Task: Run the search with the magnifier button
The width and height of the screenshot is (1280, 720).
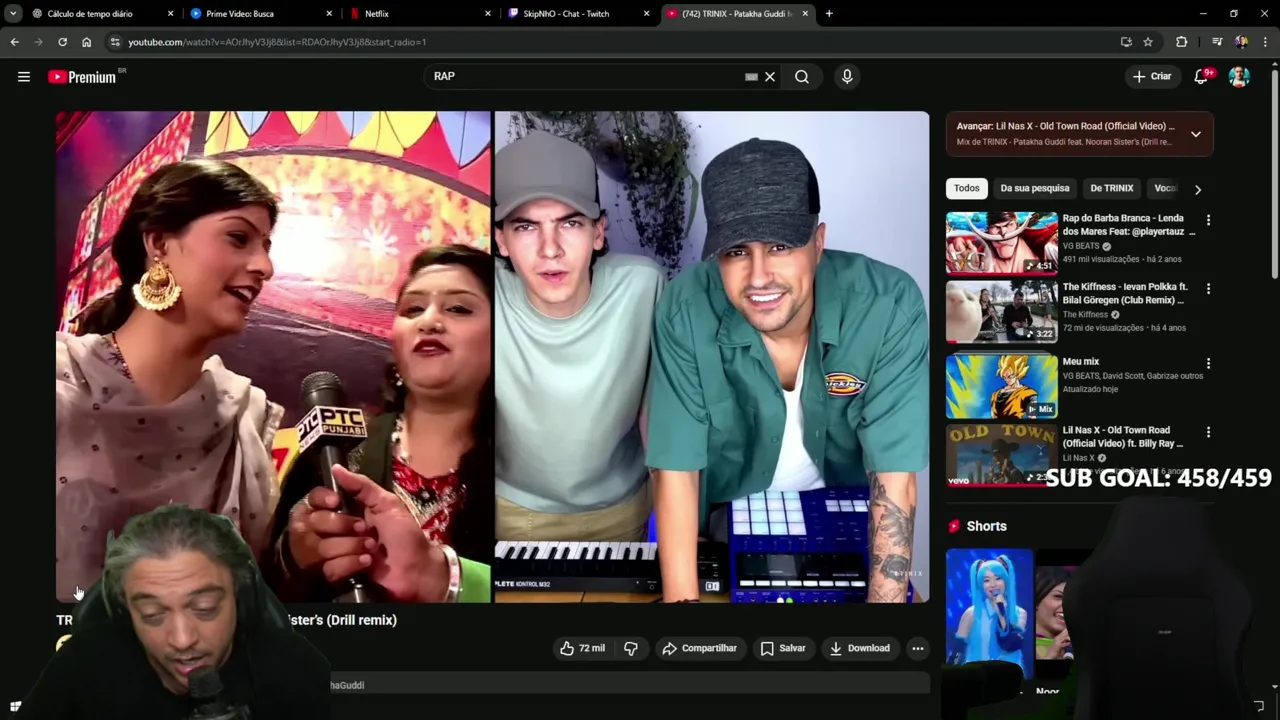Action: click(x=802, y=77)
